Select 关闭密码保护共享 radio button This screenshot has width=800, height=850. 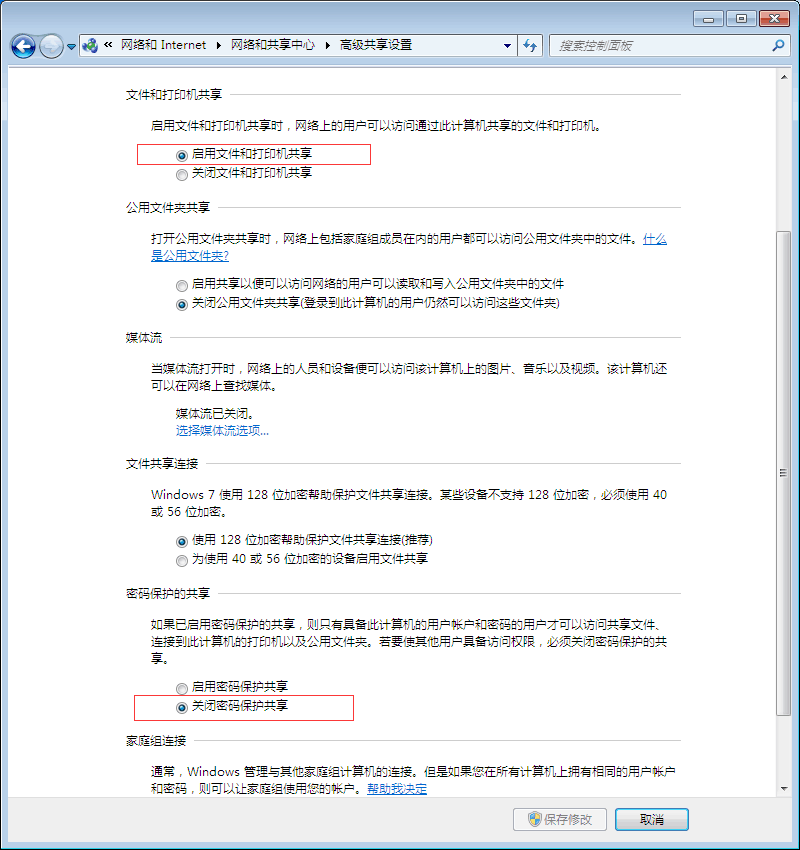(182, 707)
